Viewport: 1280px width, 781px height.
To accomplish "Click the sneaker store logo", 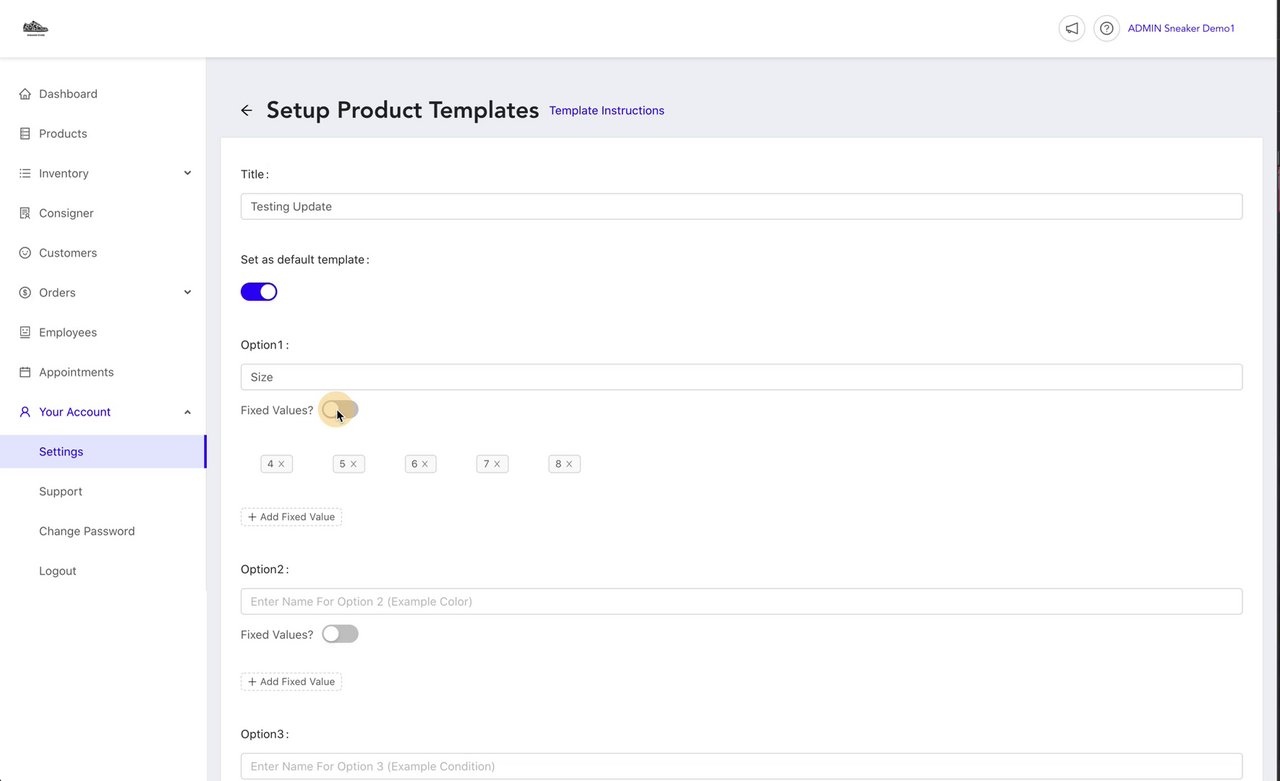I will point(36,28).
